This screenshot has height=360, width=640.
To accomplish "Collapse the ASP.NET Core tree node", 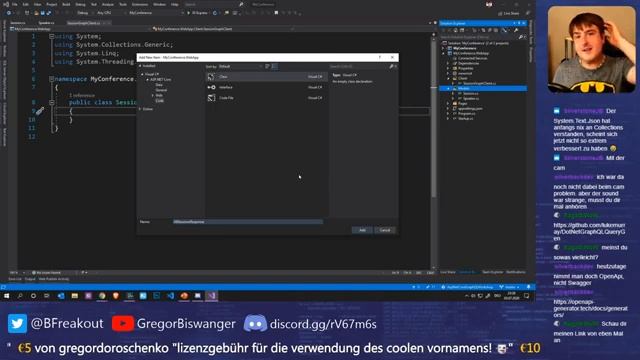I will click(x=148, y=80).
